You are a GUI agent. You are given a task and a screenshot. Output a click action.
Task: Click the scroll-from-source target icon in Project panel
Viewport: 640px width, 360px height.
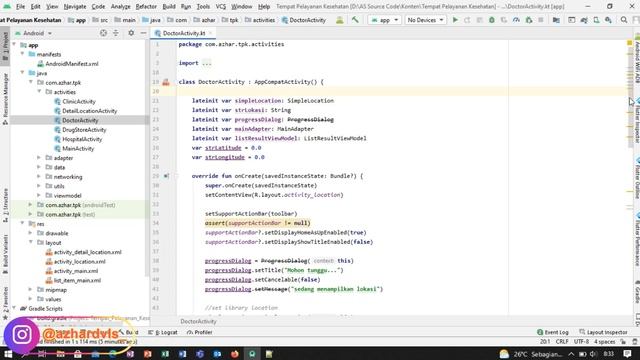pos(103,33)
